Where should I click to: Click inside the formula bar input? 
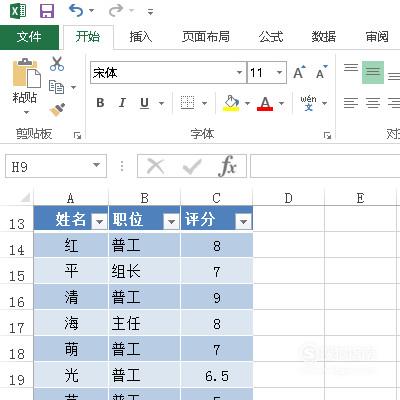[x=325, y=166]
